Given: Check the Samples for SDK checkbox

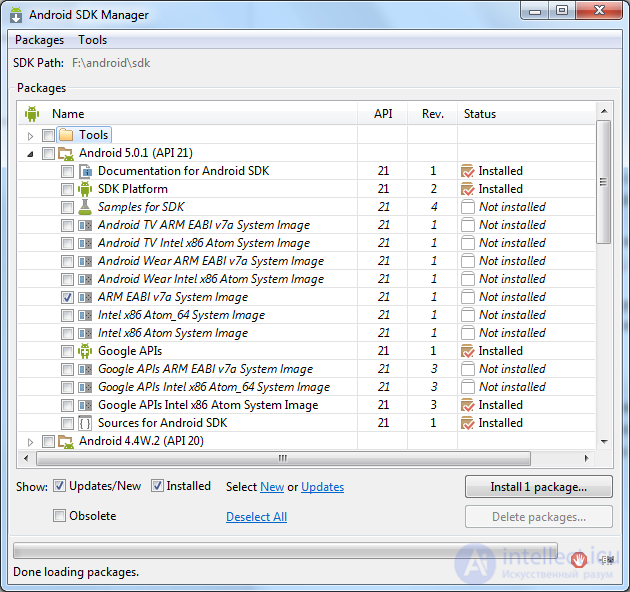Looking at the screenshot, I should pos(67,207).
